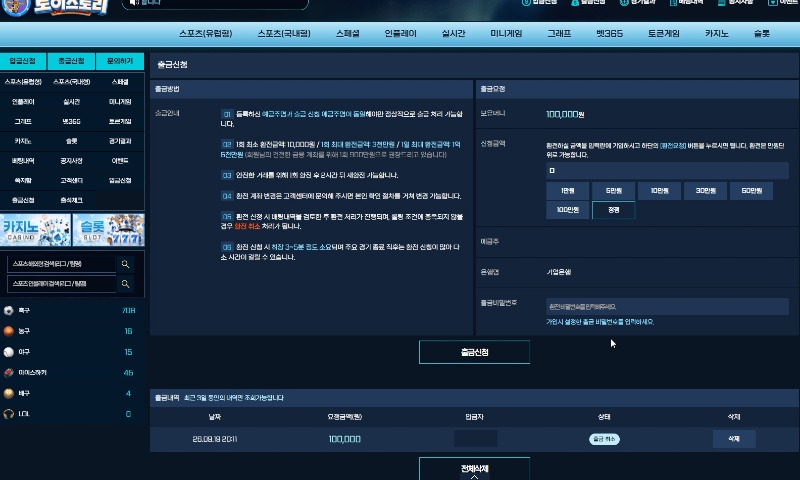Viewport: 800px width, 480px height.
Task: Open the 토큰게임 top menu item
Action: [x=664, y=34]
